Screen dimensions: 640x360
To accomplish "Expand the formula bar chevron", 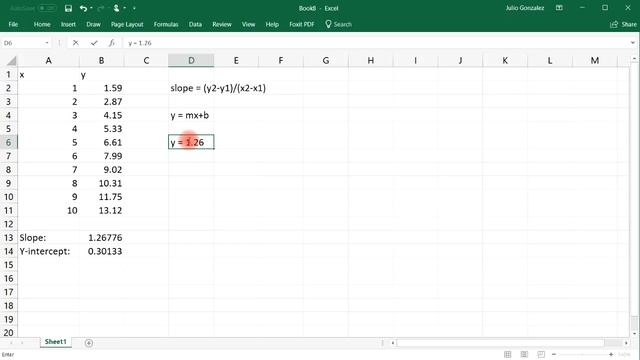I will point(633,43).
